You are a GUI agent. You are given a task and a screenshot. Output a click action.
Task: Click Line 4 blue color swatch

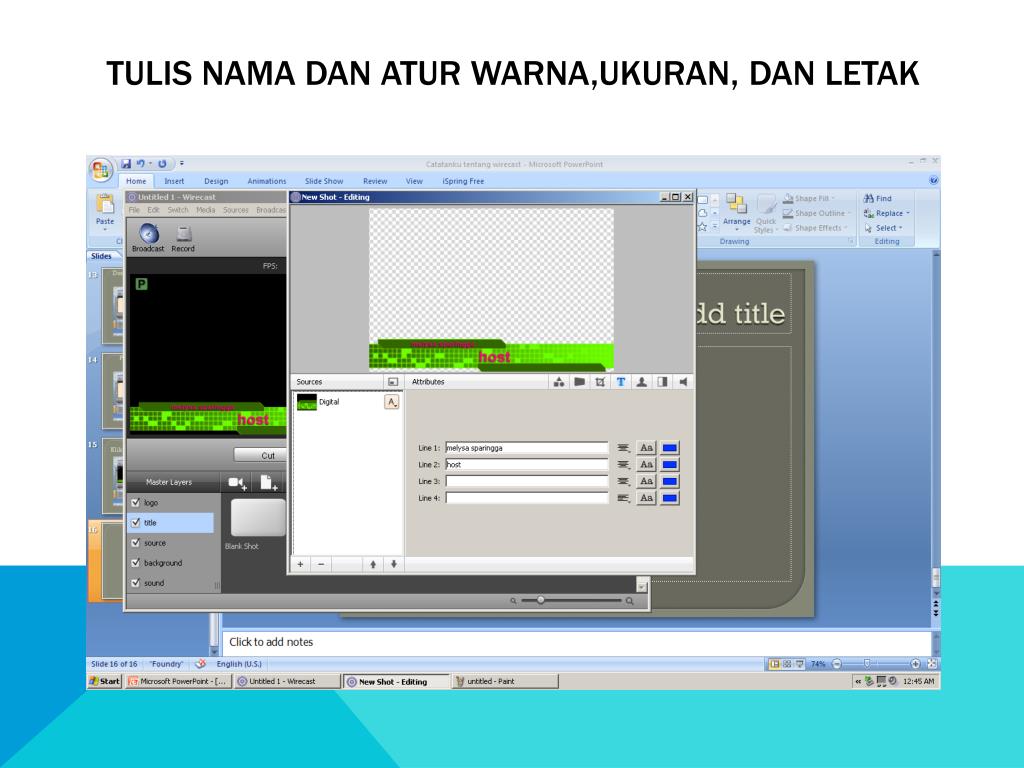pyautogui.click(x=669, y=498)
